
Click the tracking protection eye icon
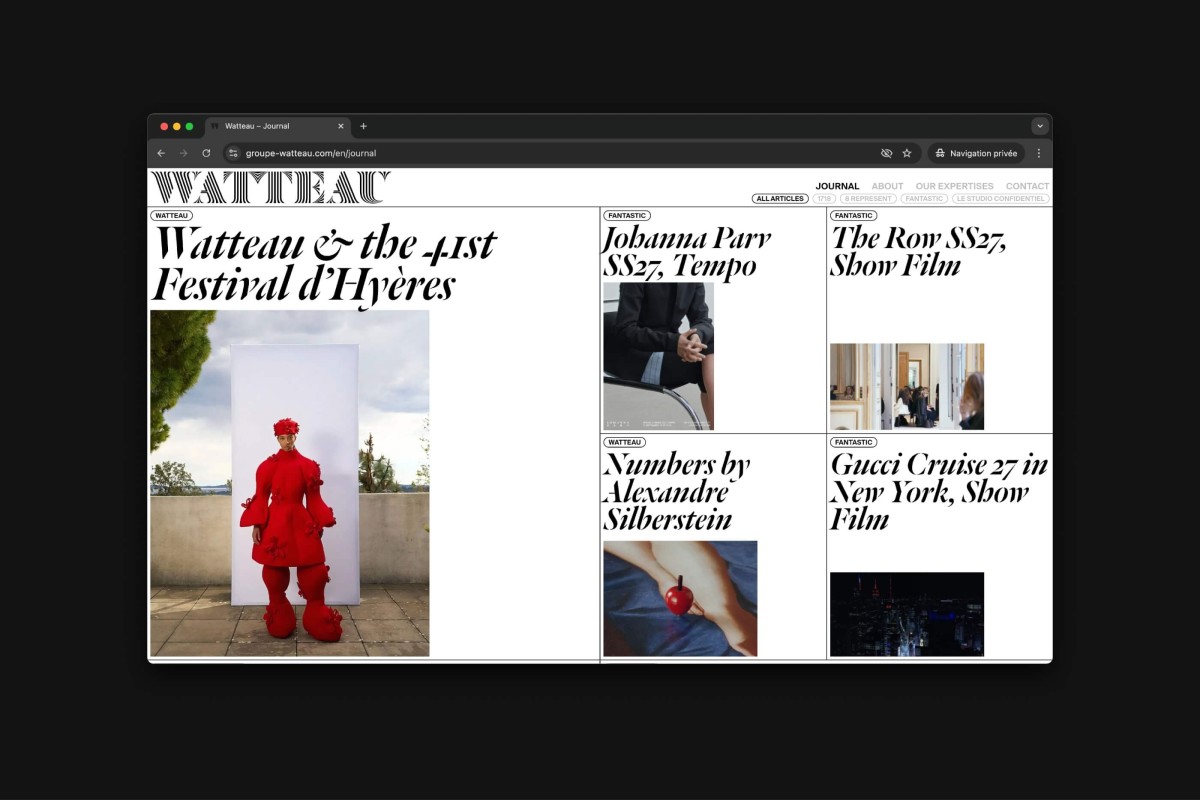point(886,153)
